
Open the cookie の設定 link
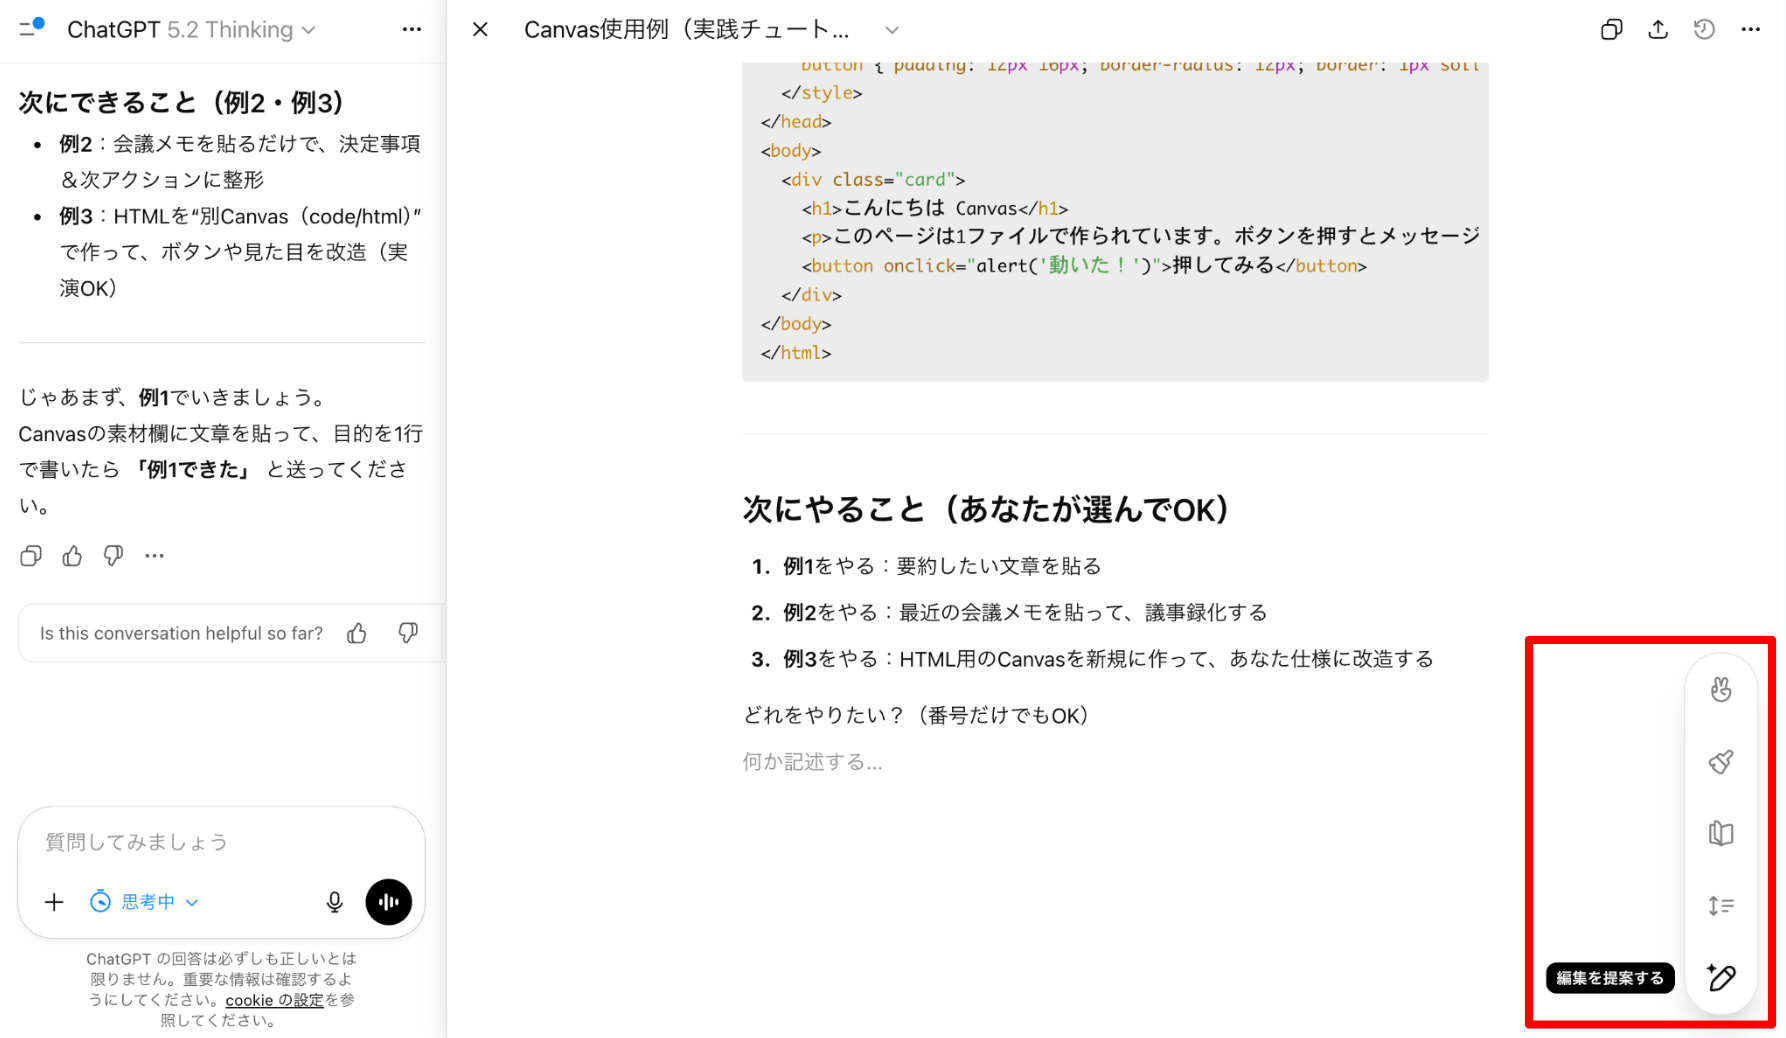coord(274,1000)
